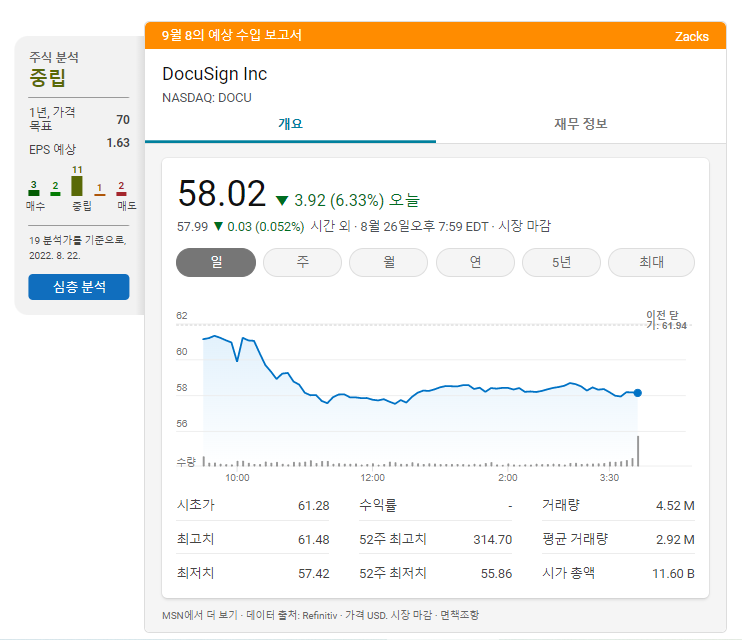Click the 10:00 time axis label
This screenshot has height=640, width=742.
pyautogui.click(x=237, y=478)
